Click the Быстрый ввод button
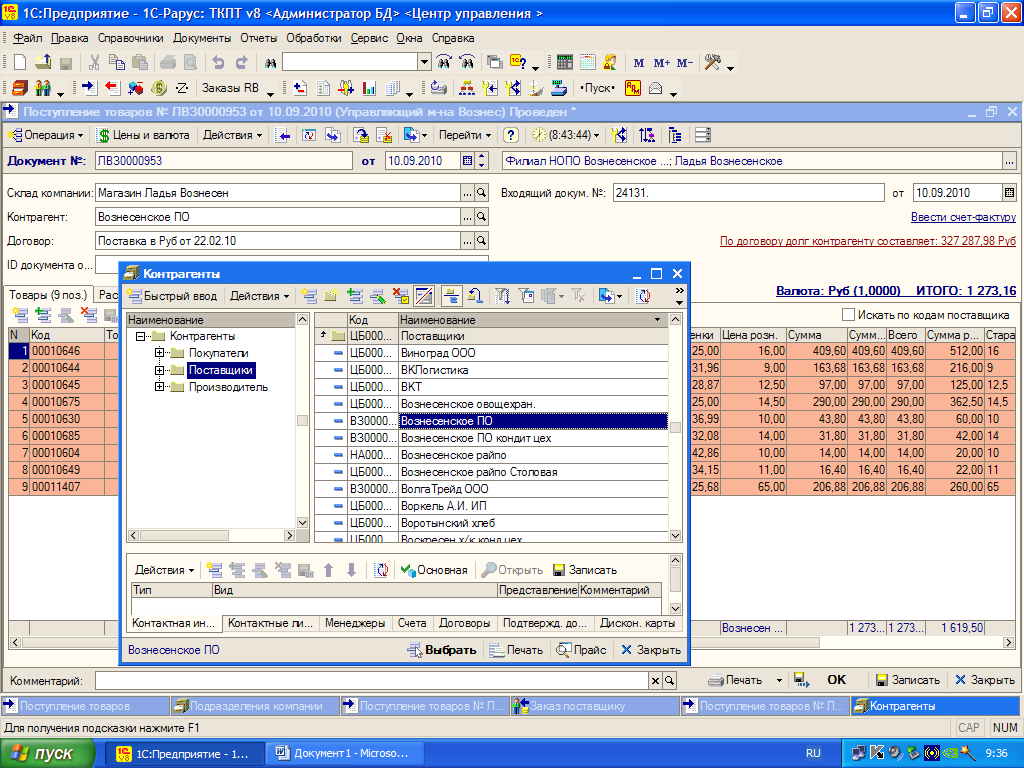Viewport: 1024px width, 768px height. [x=172, y=296]
